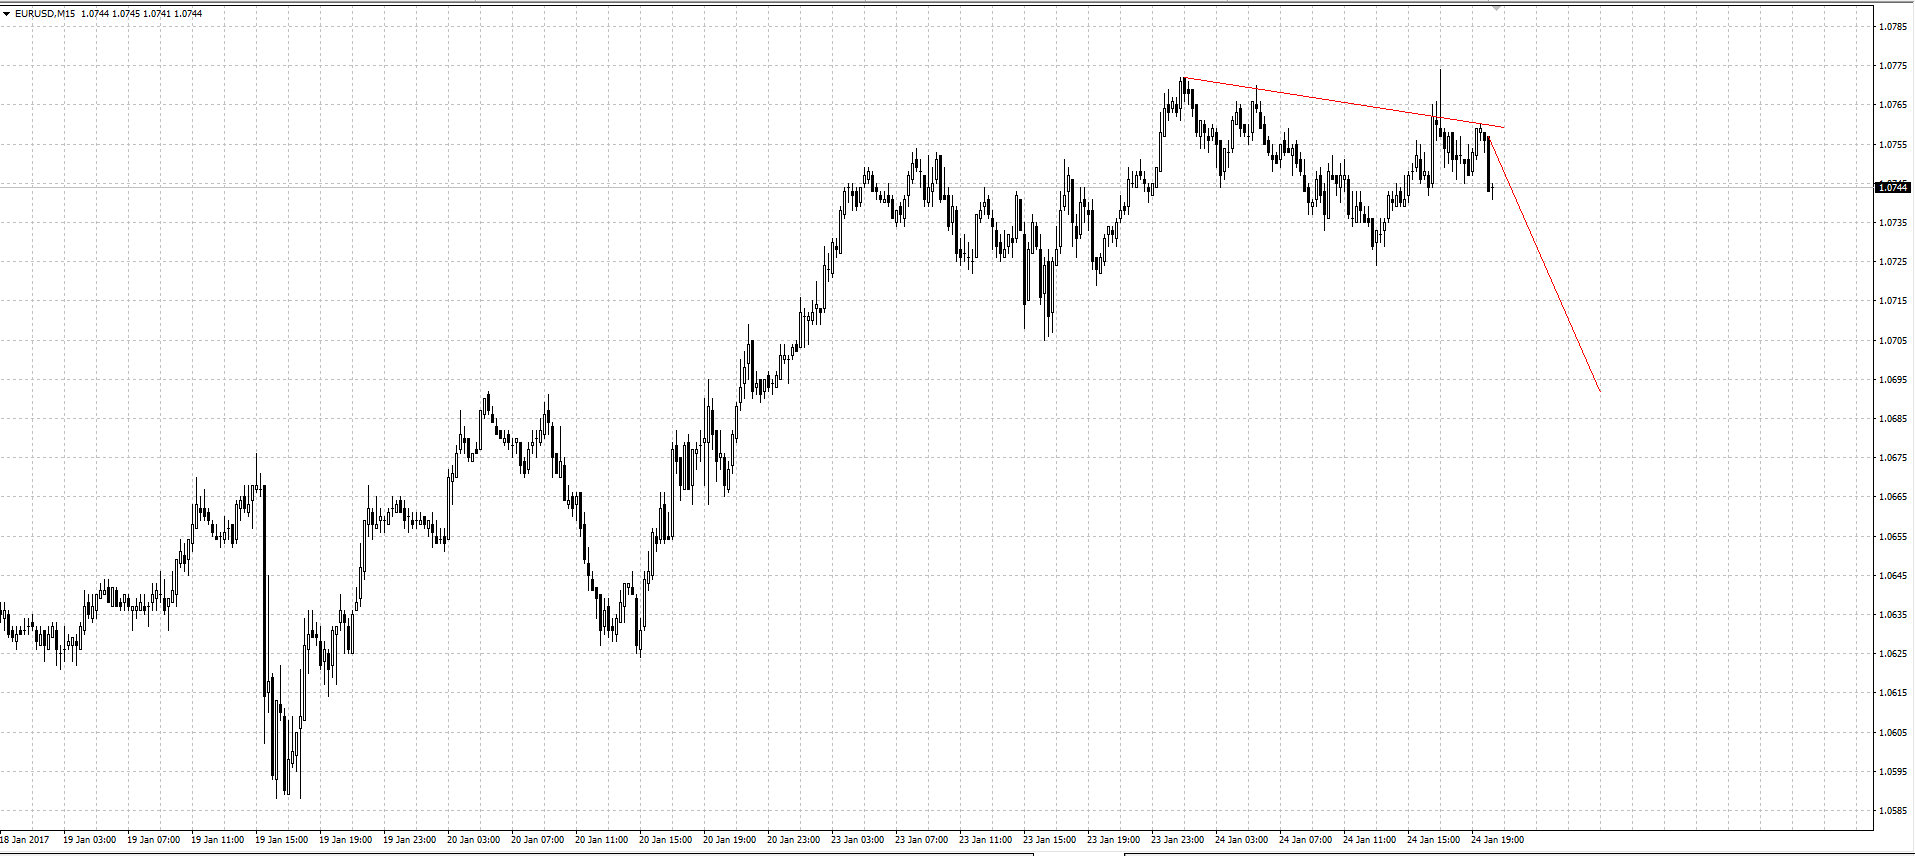Click the 1.0645 price scale label
This screenshot has height=856, width=1915.
1892,576
